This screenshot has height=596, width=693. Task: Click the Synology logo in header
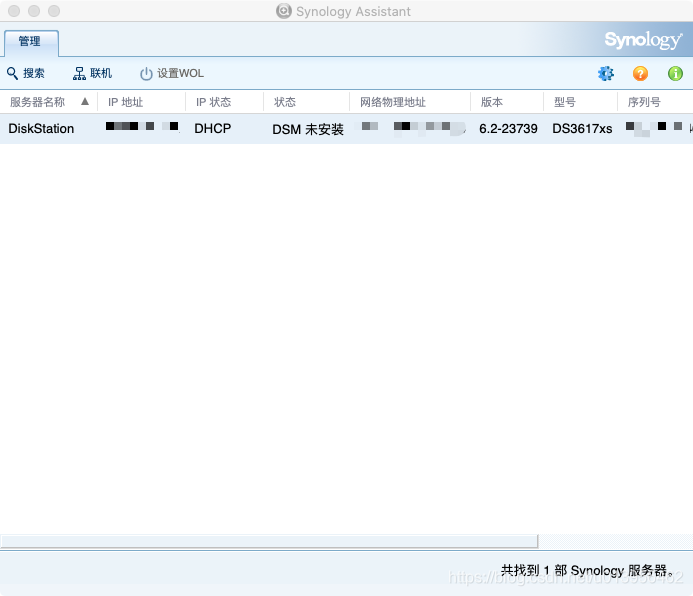tap(643, 40)
